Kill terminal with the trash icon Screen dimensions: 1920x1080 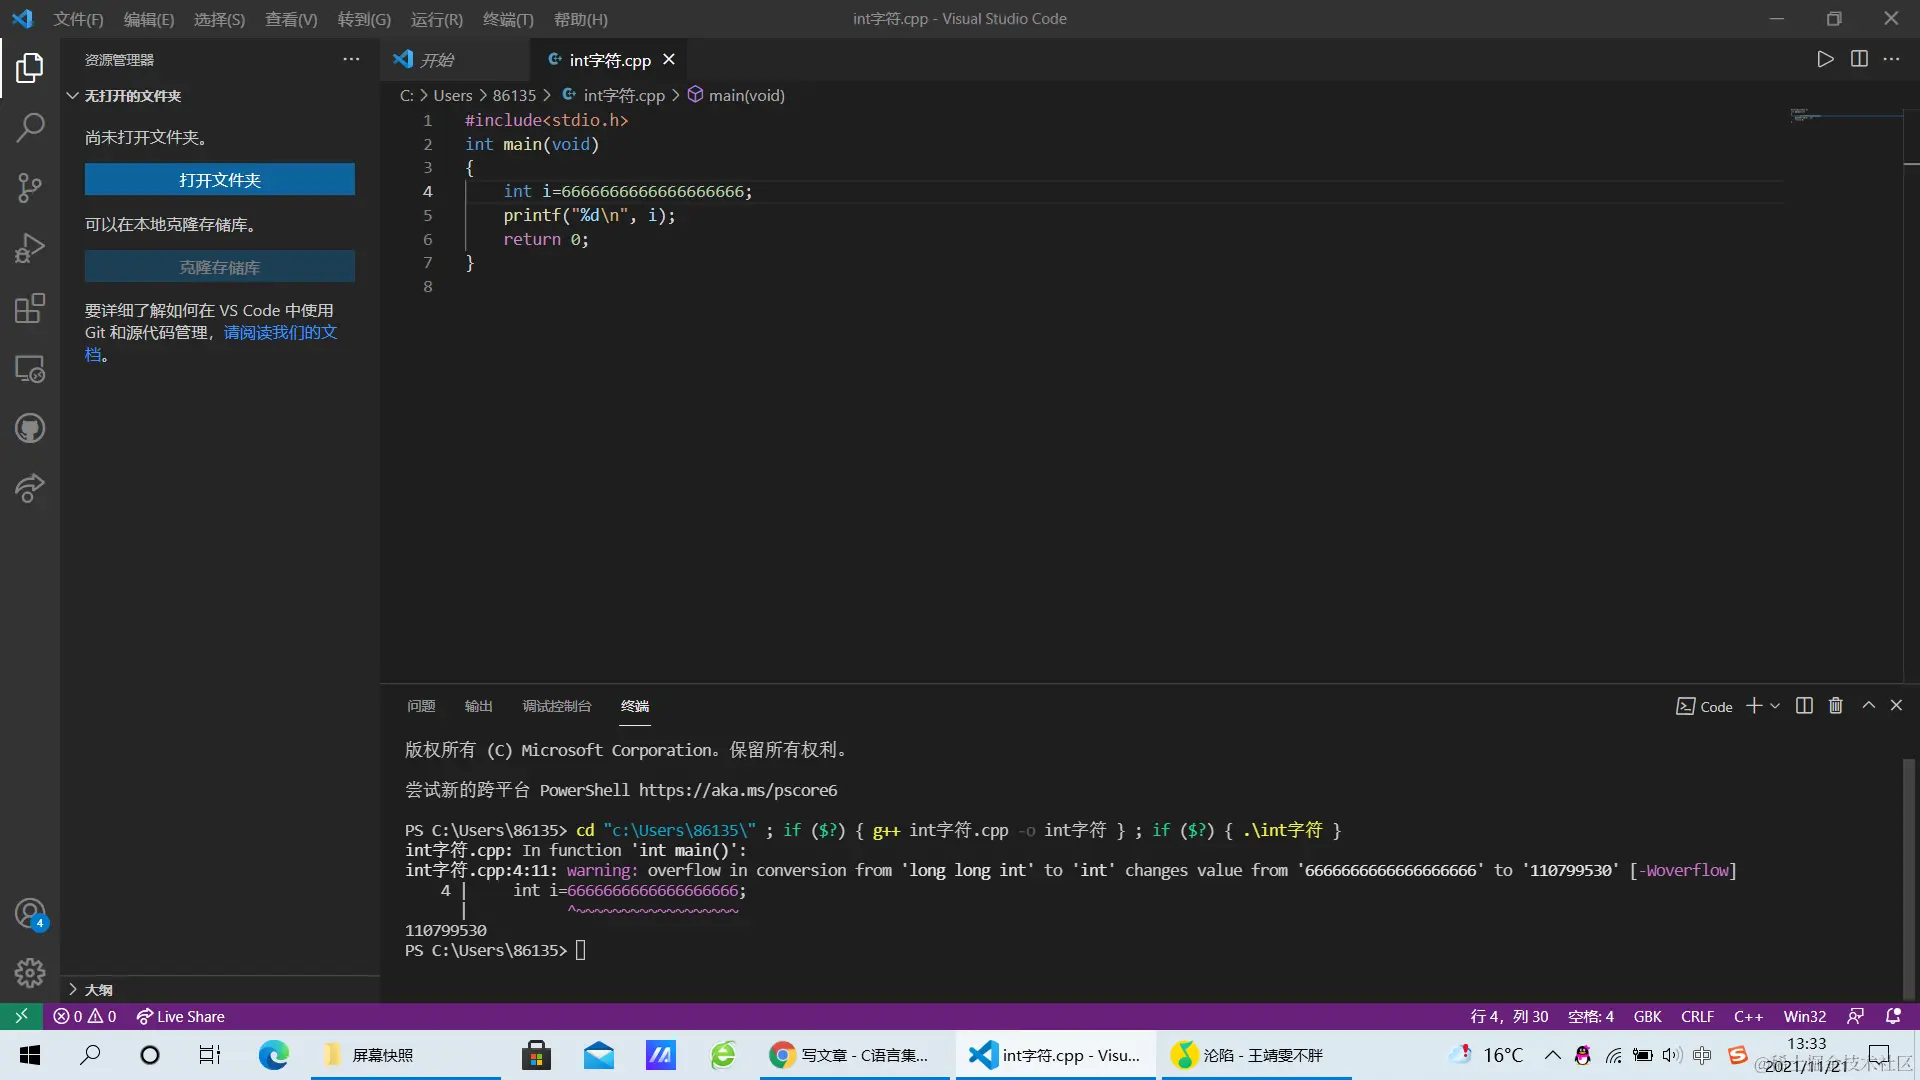click(1836, 706)
